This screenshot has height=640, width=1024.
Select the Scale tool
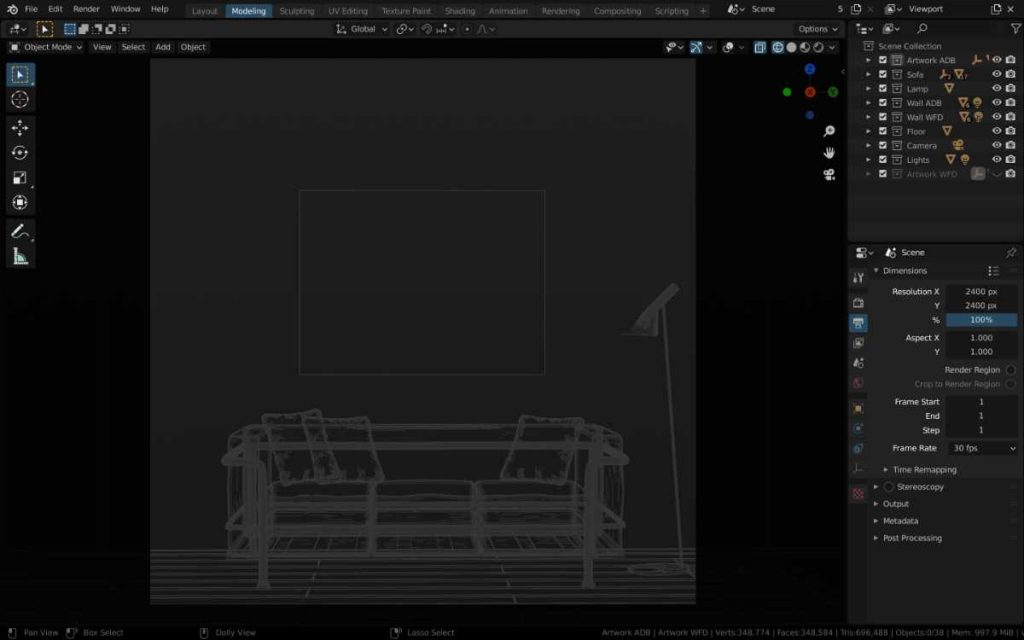(x=20, y=178)
